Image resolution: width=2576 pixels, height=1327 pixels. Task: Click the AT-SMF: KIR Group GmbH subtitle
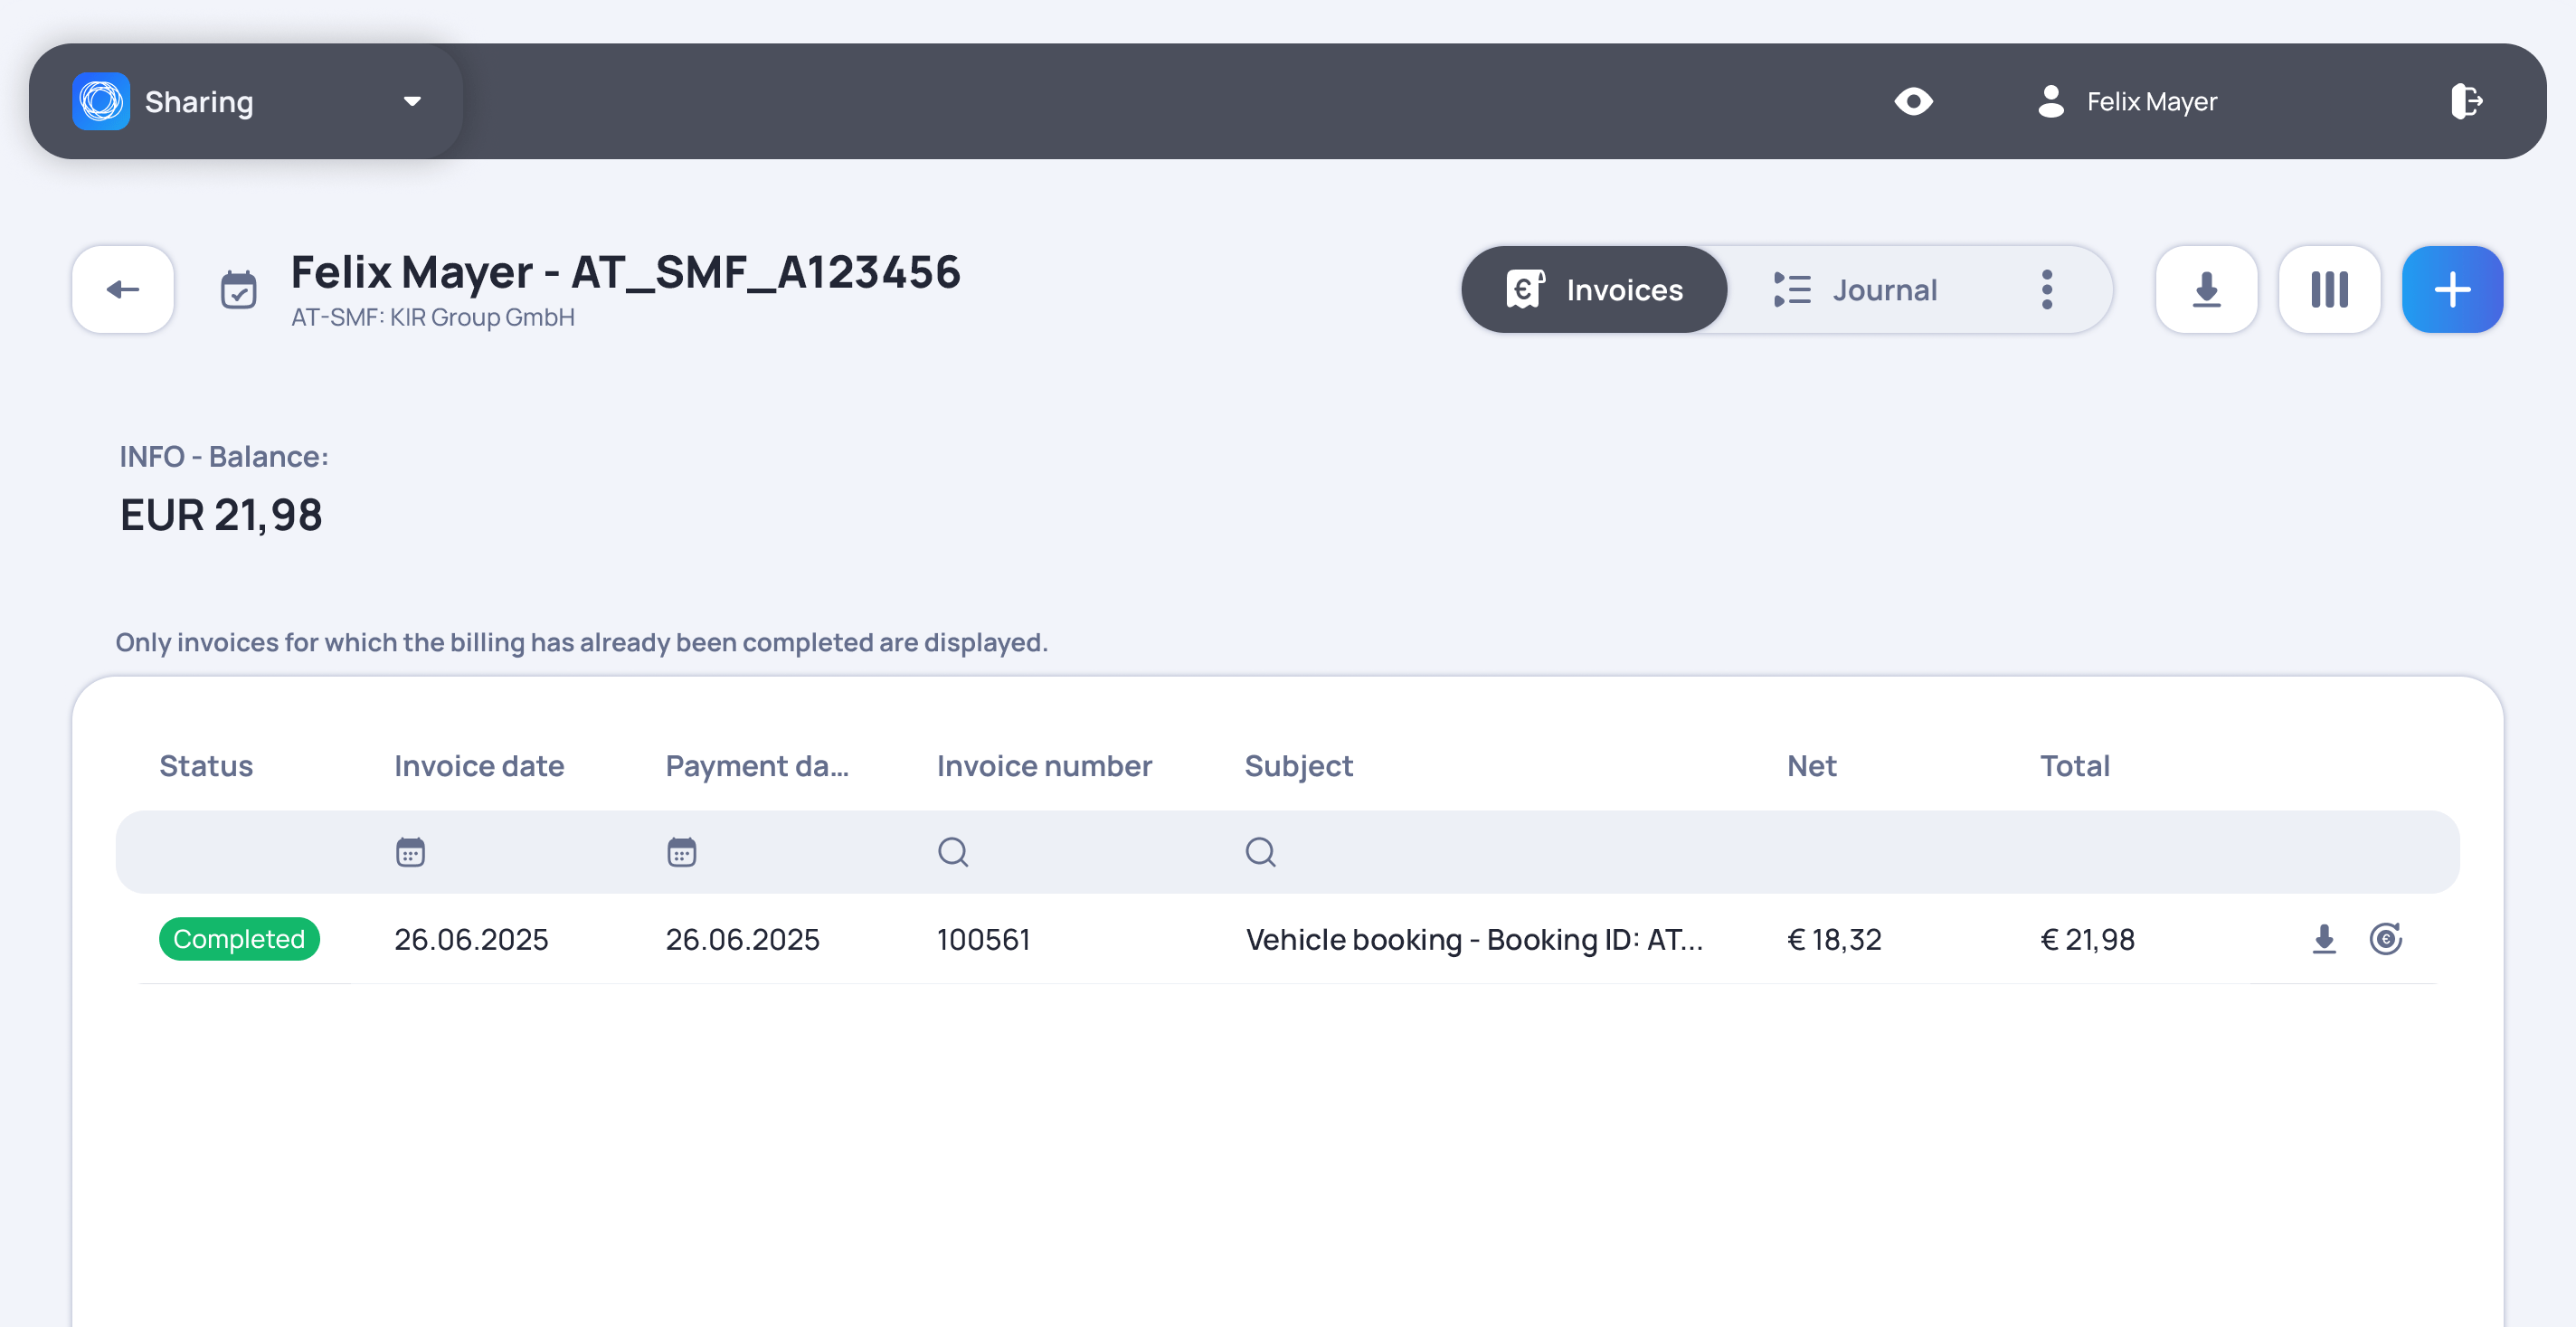[433, 317]
